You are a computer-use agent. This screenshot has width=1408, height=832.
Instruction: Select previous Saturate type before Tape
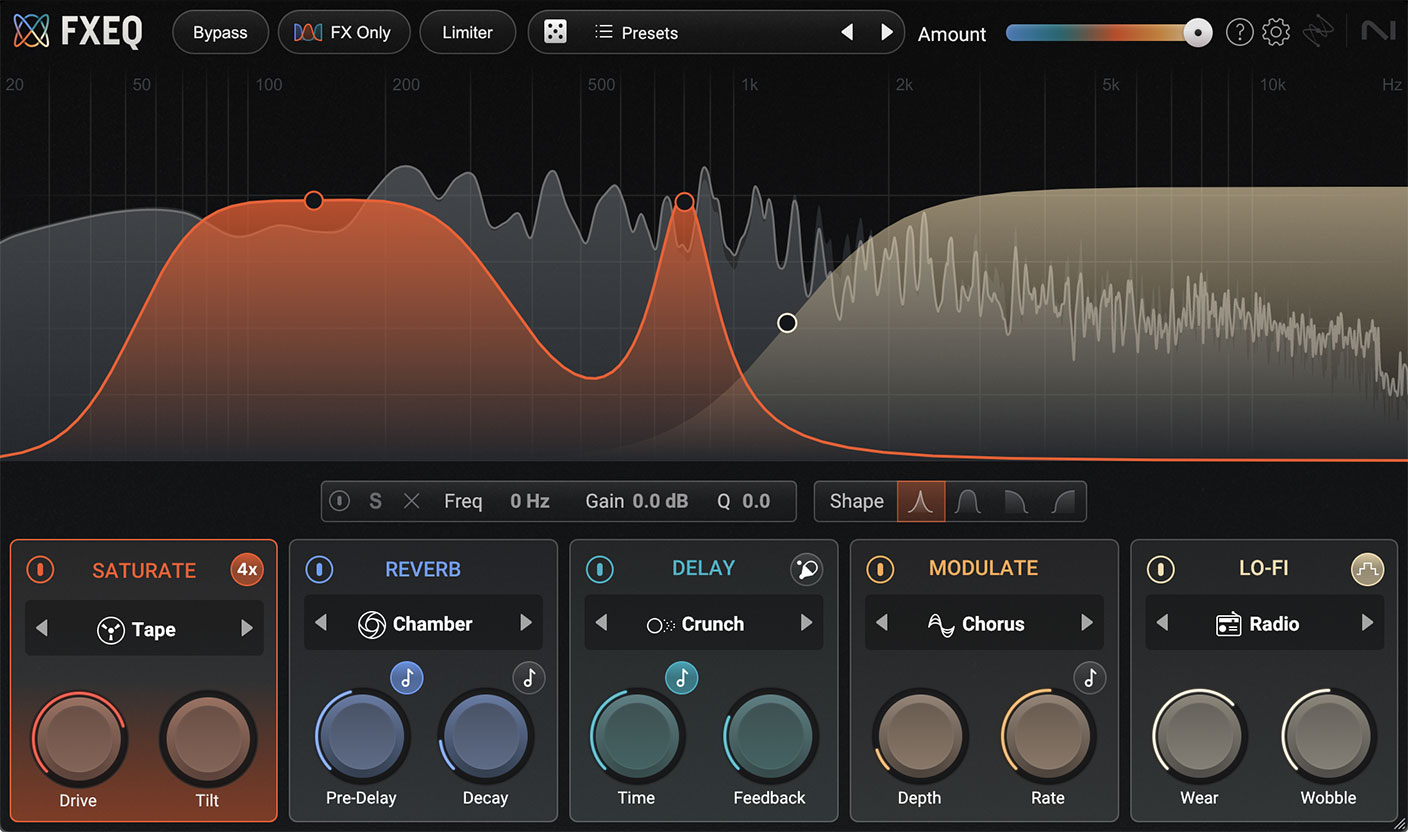click(41, 629)
